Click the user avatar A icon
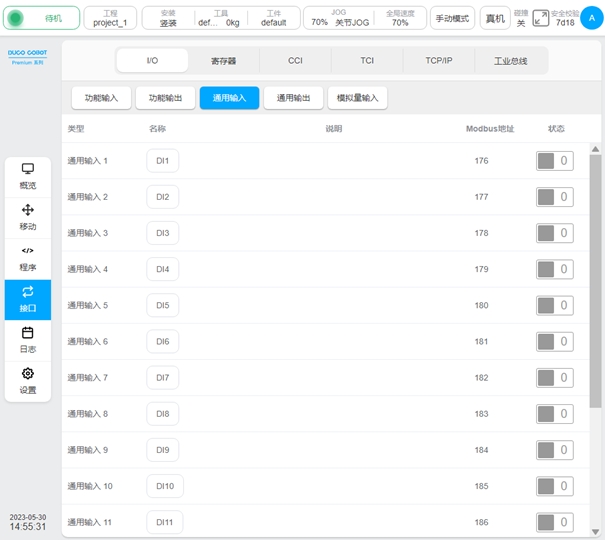This screenshot has height=540, width=605. (x=591, y=17)
